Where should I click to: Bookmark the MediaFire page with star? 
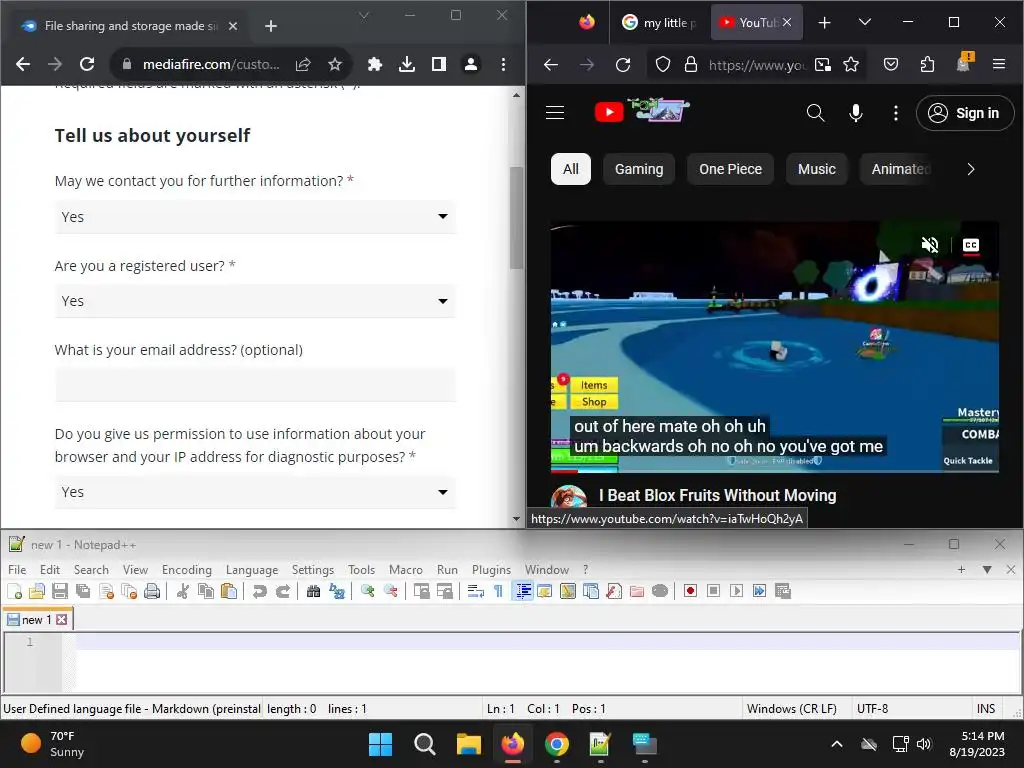tap(335, 64)
